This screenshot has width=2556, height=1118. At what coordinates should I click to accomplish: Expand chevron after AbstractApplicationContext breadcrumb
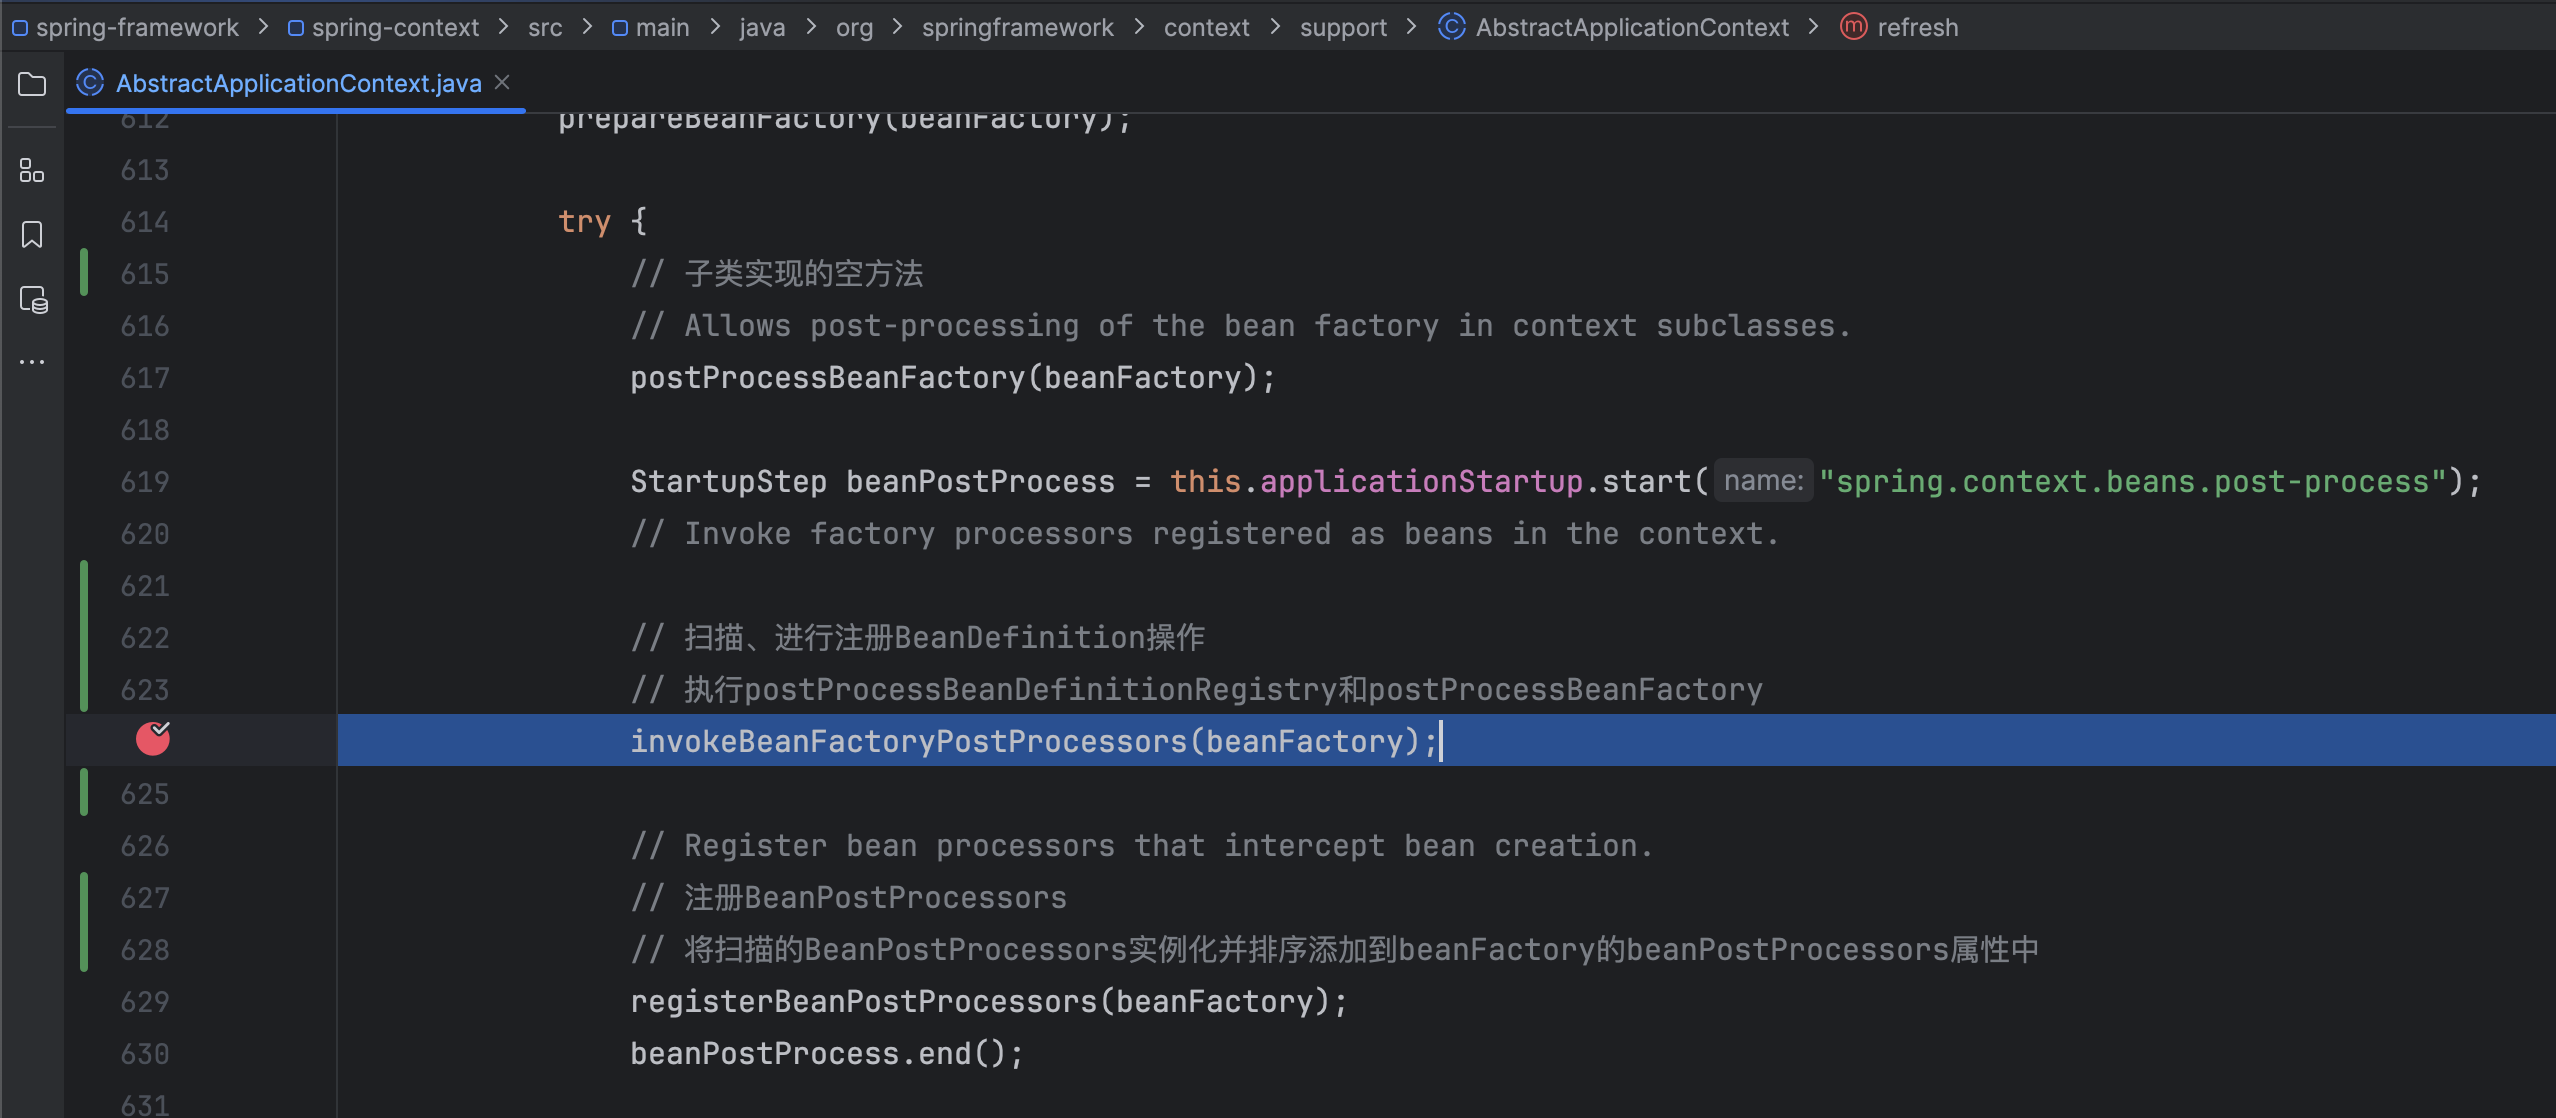pyautogui.click(x=1813, y=27)
